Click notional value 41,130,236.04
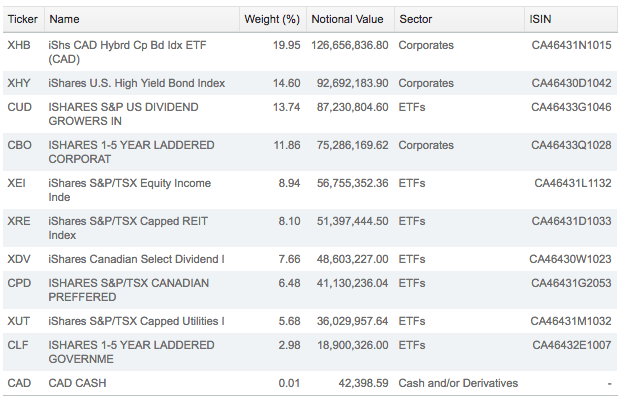The width and height of the screenshot is (627, 396). [x=352, y=283]
